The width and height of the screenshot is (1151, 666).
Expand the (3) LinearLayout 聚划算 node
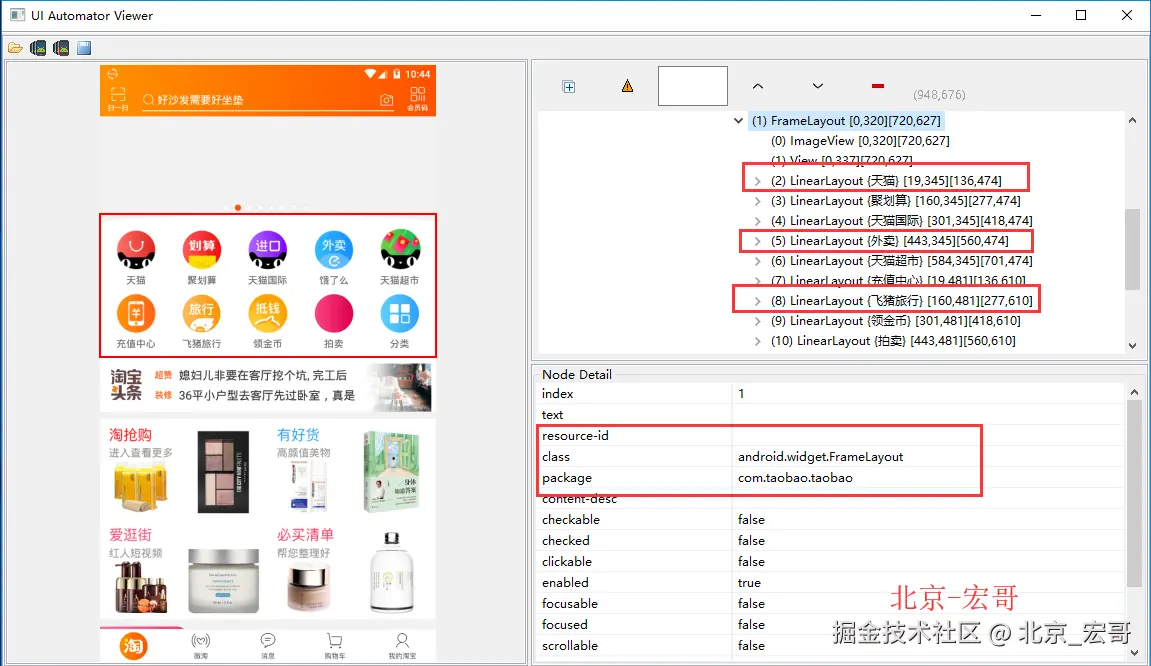[x=758, y=200]
